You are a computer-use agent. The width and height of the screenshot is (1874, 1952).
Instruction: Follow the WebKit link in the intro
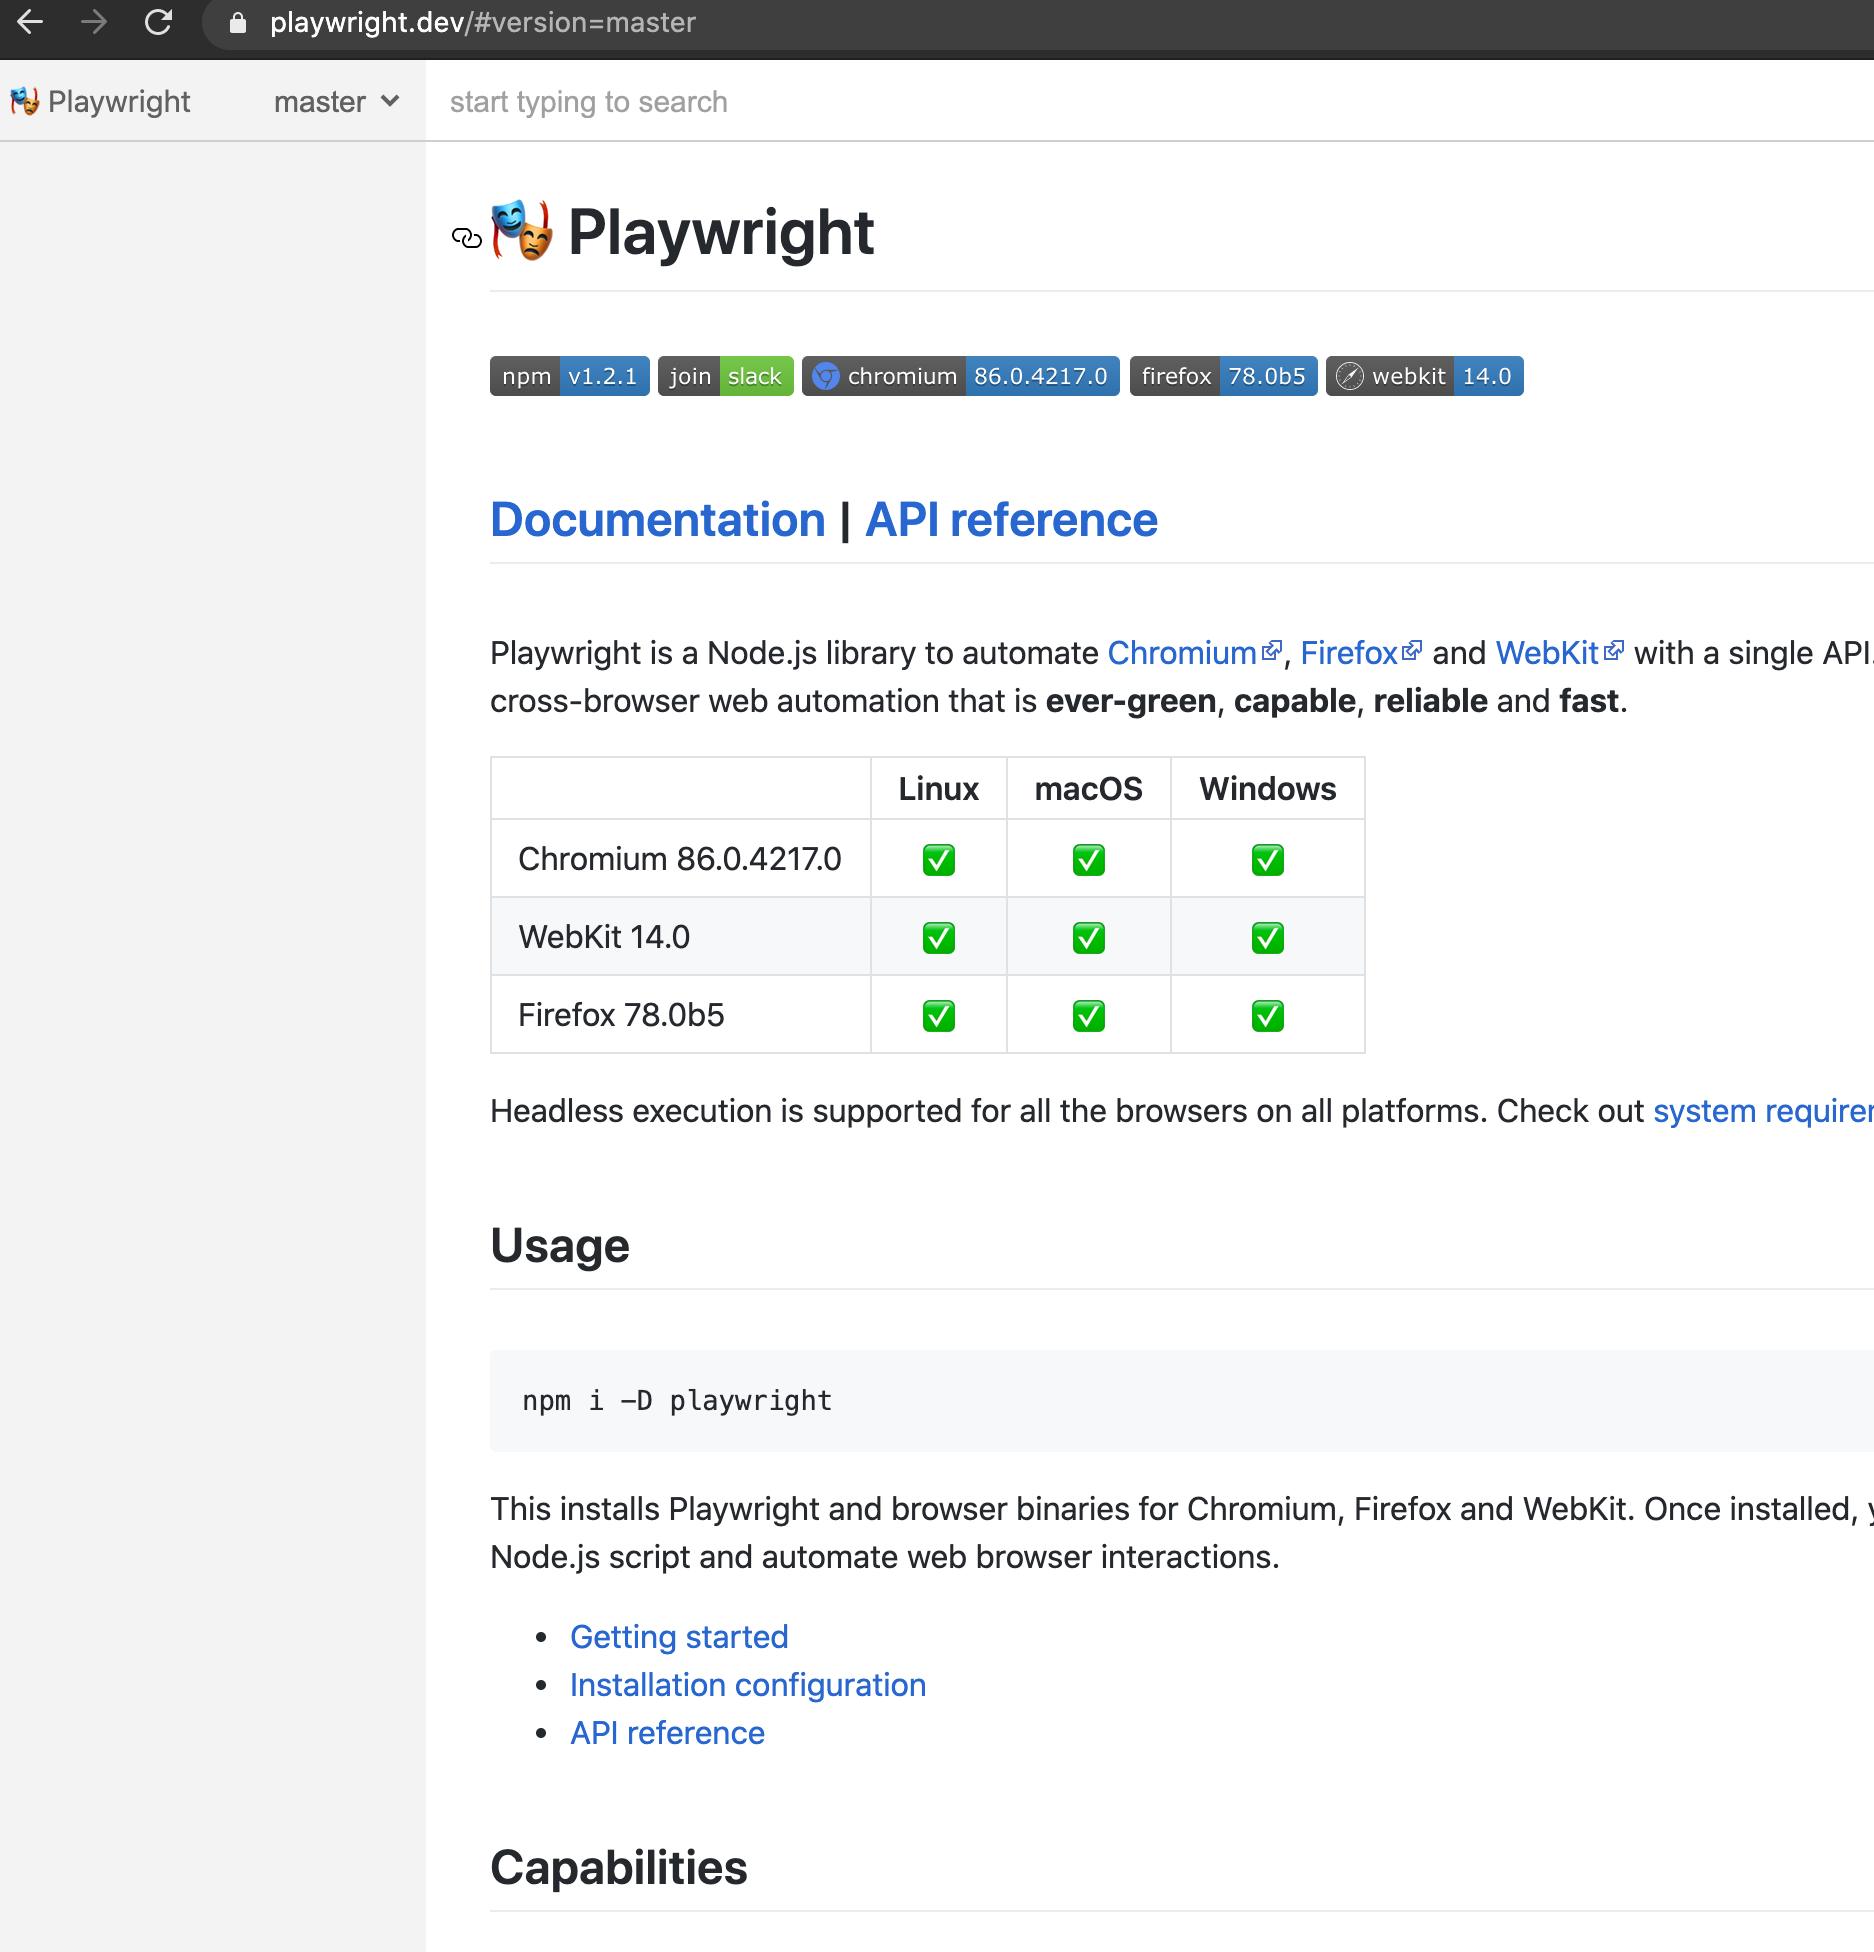[1547, 652]
